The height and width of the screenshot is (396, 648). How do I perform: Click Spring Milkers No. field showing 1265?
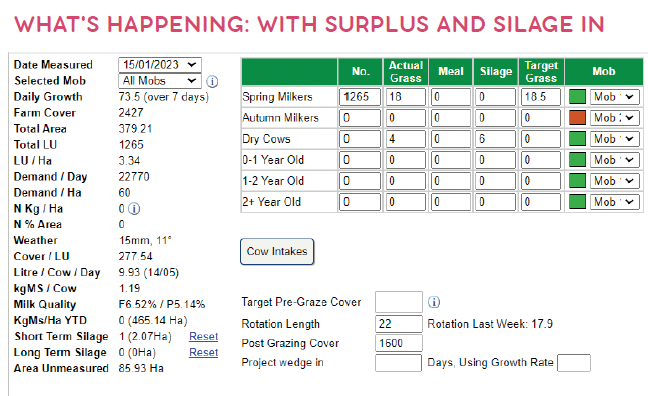[360, 97]
